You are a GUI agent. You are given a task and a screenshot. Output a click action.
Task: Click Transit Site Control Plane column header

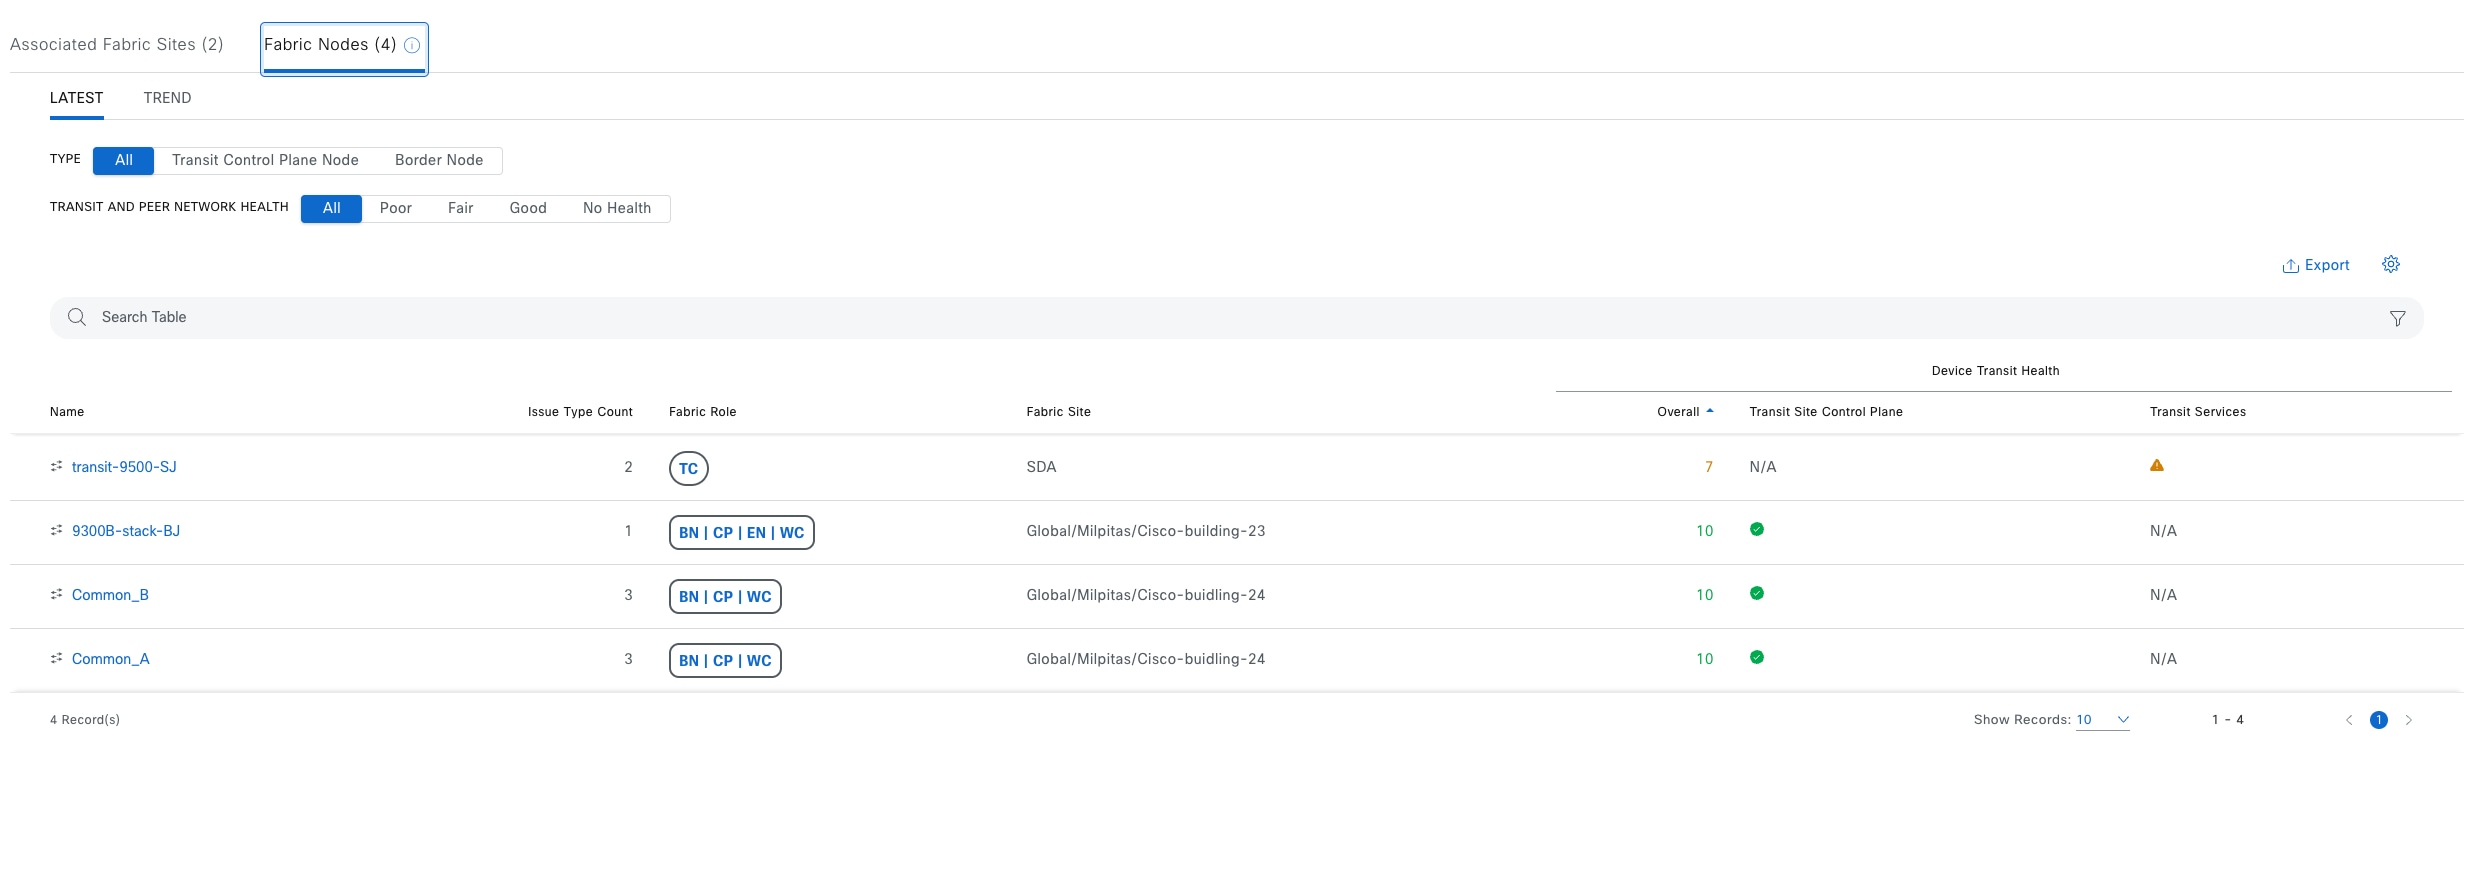click(1826, 412)
